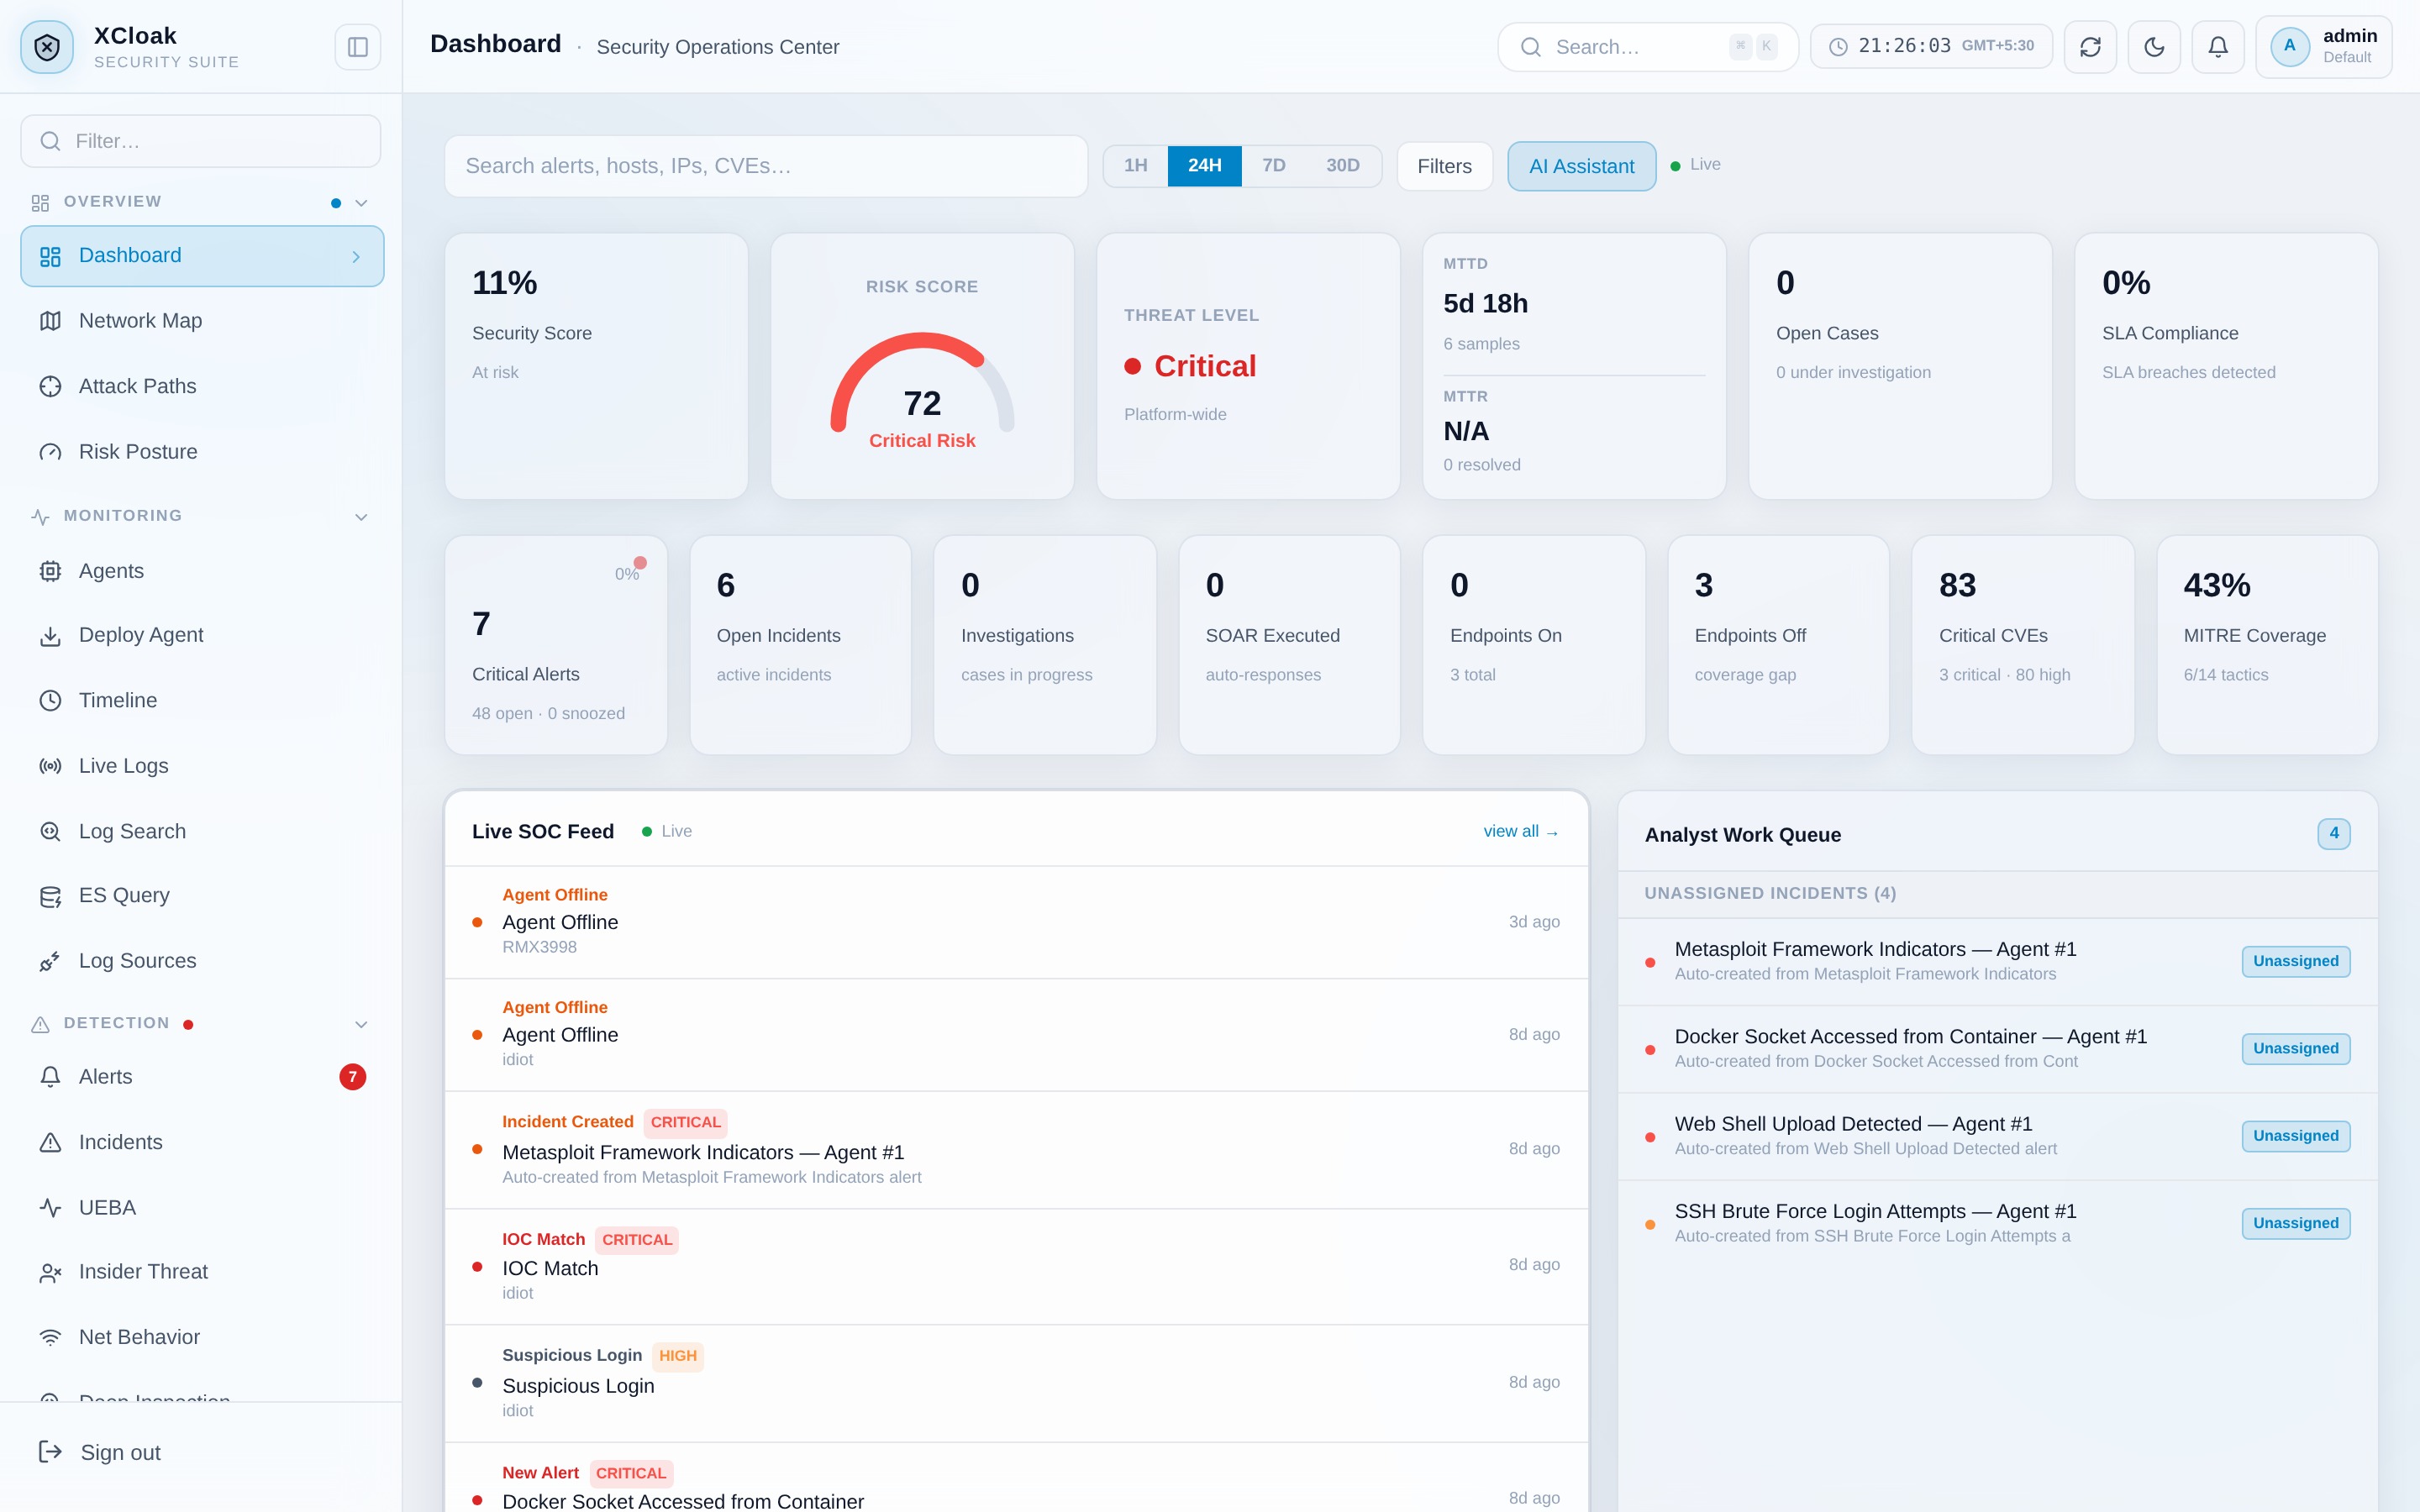The image size is (2420, 1512).
Task: Open Web Shell Upload Detected queue item
Action: coord(1998,1136)
